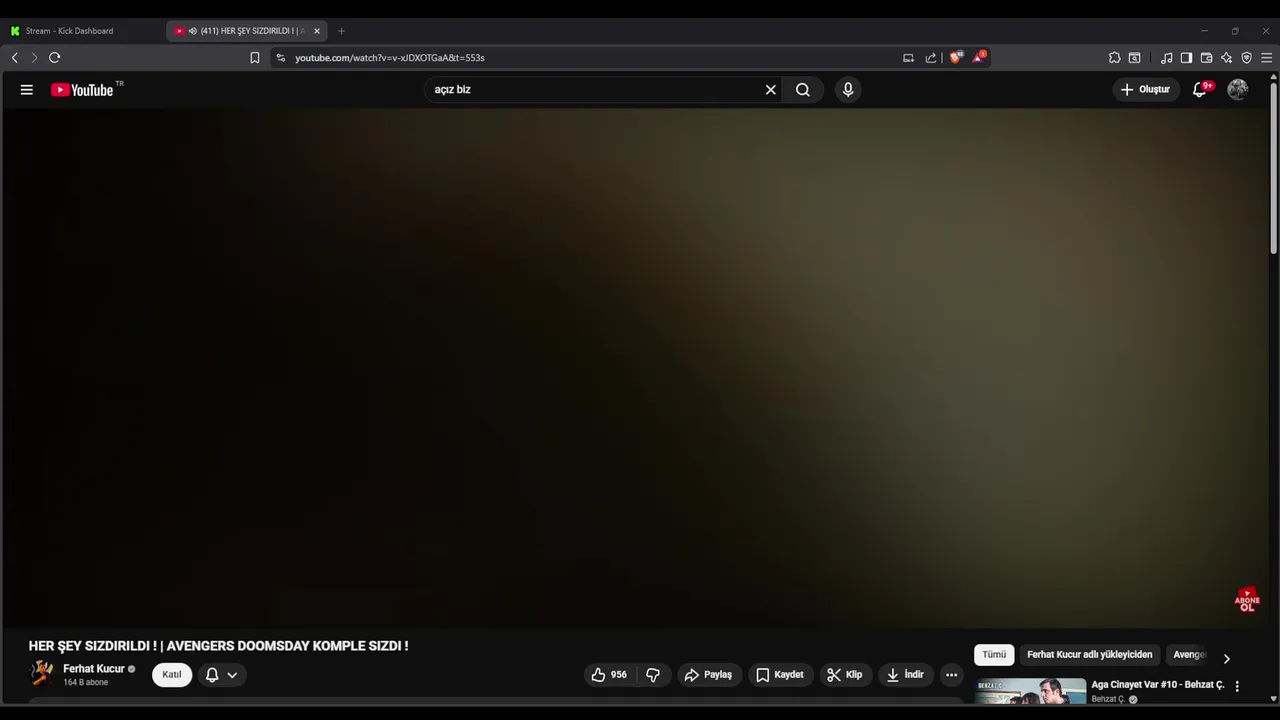
Task: Bookmark this page with the bookmark icon
Action: (x=255, y=58)
